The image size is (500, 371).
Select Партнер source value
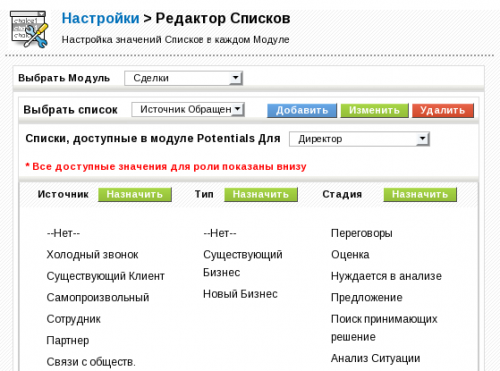pos(68,340)
